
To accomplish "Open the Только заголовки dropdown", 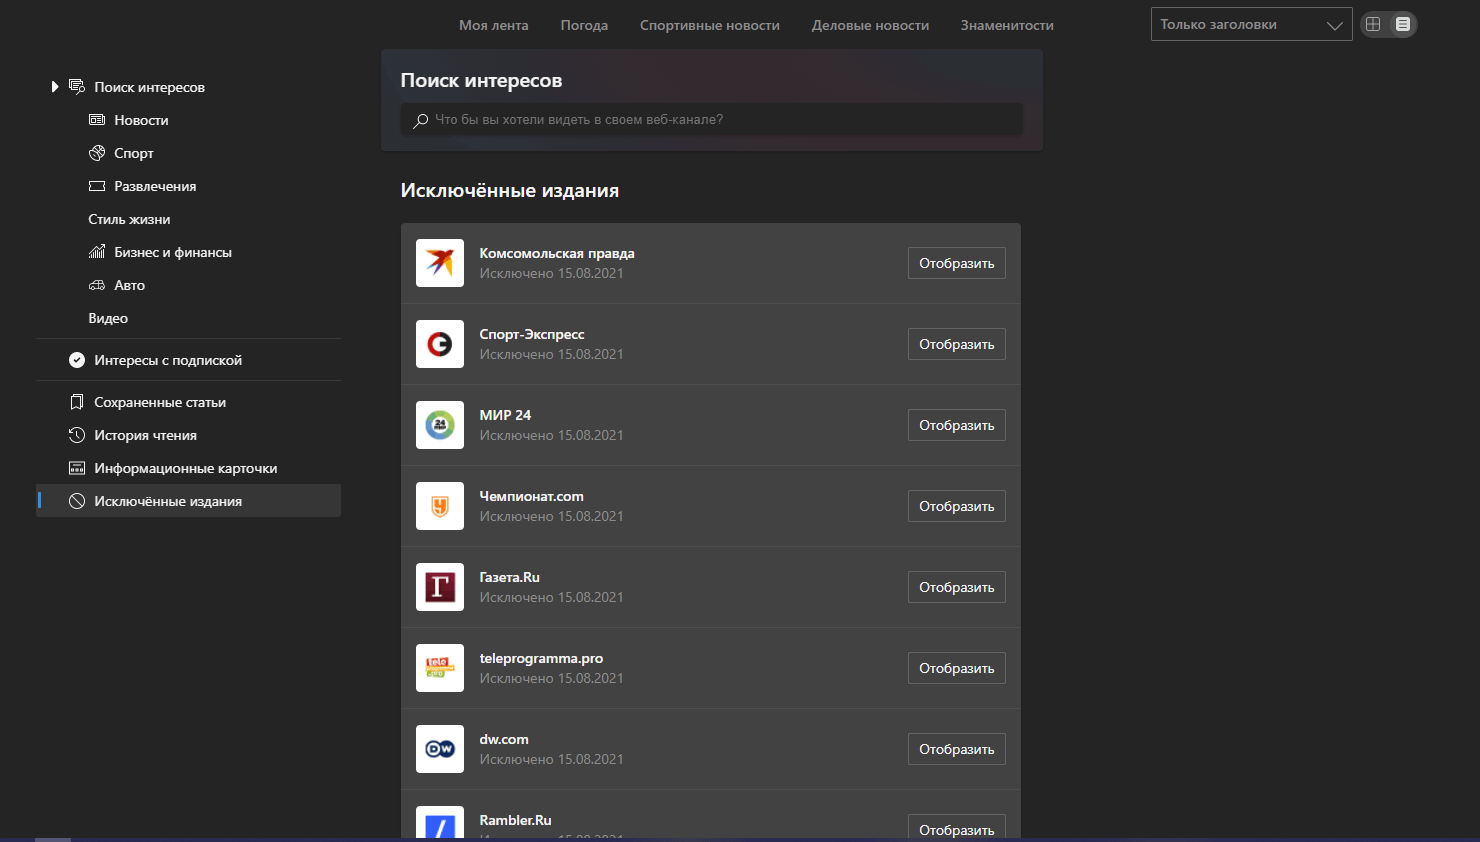I will [1251, 25].
